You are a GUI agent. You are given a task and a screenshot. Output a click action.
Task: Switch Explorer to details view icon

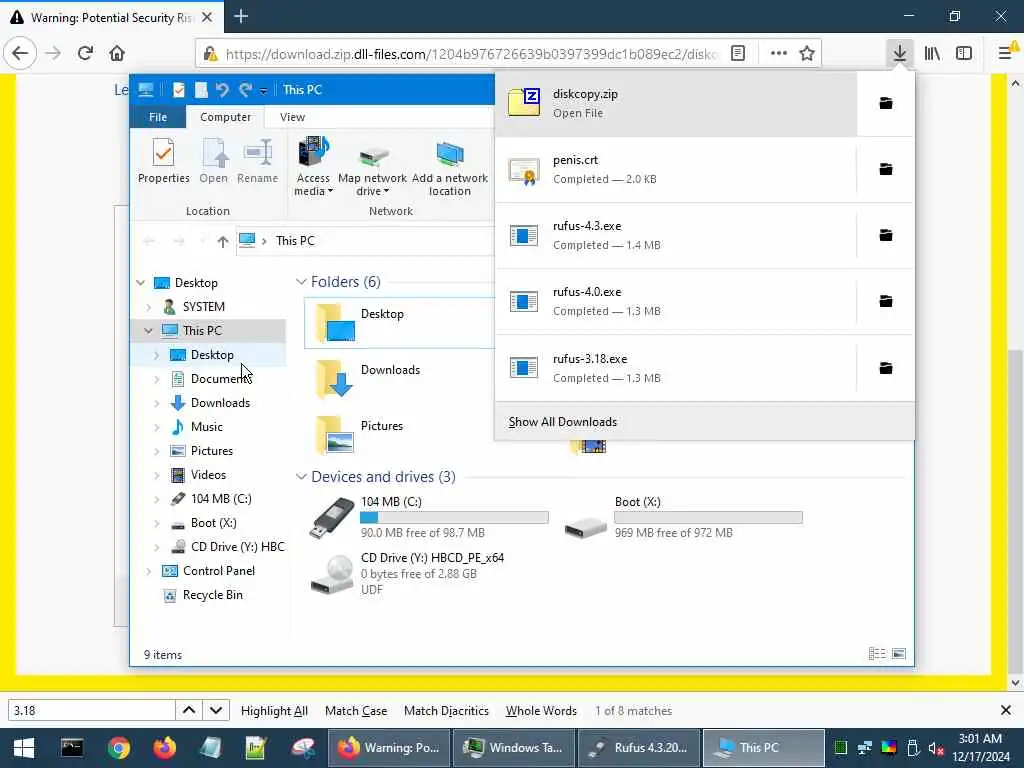point(877,654)
